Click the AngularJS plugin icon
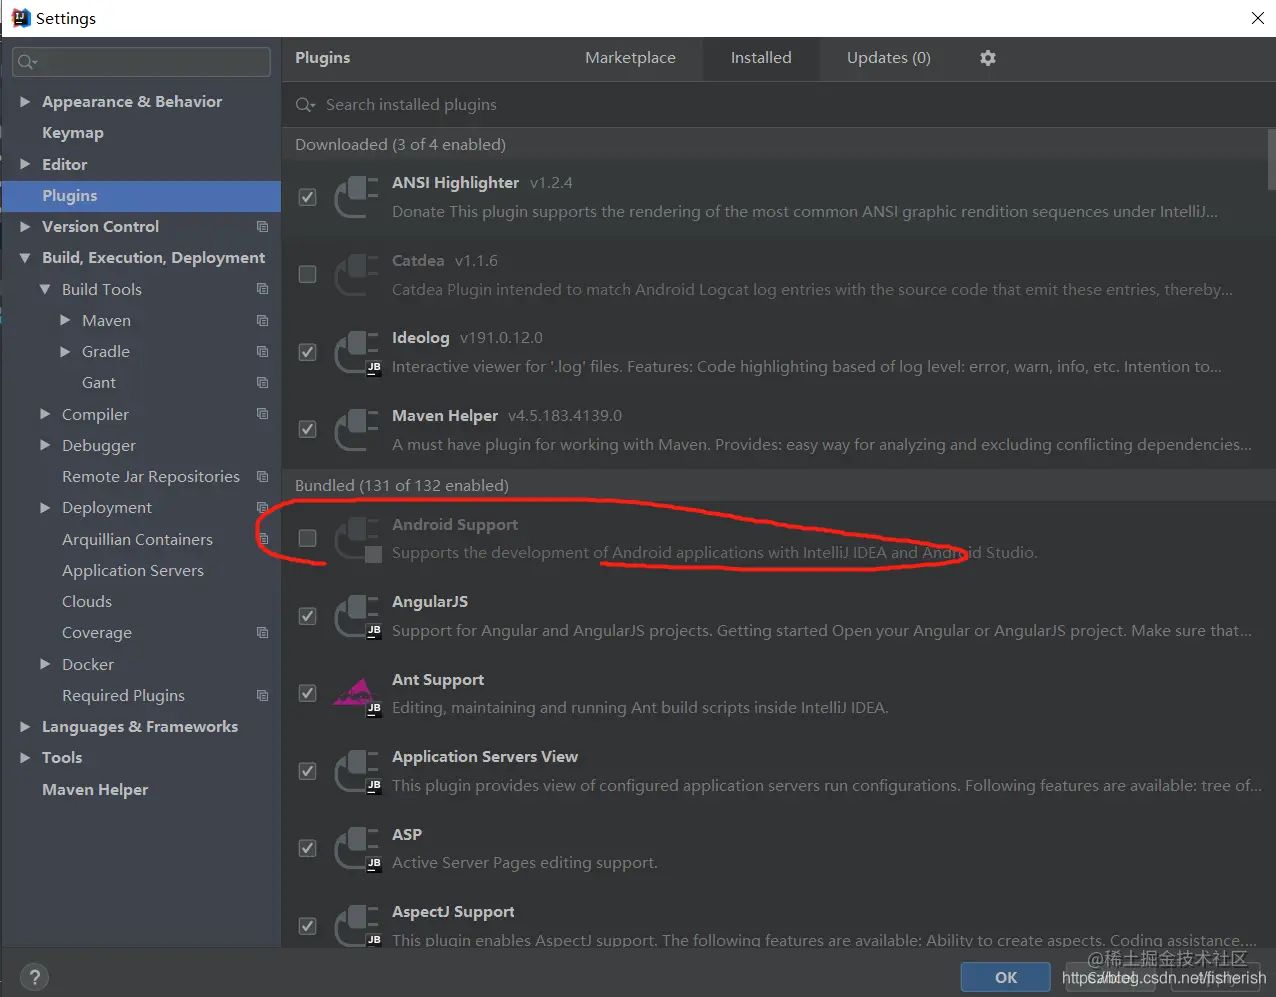 point(357,616)
